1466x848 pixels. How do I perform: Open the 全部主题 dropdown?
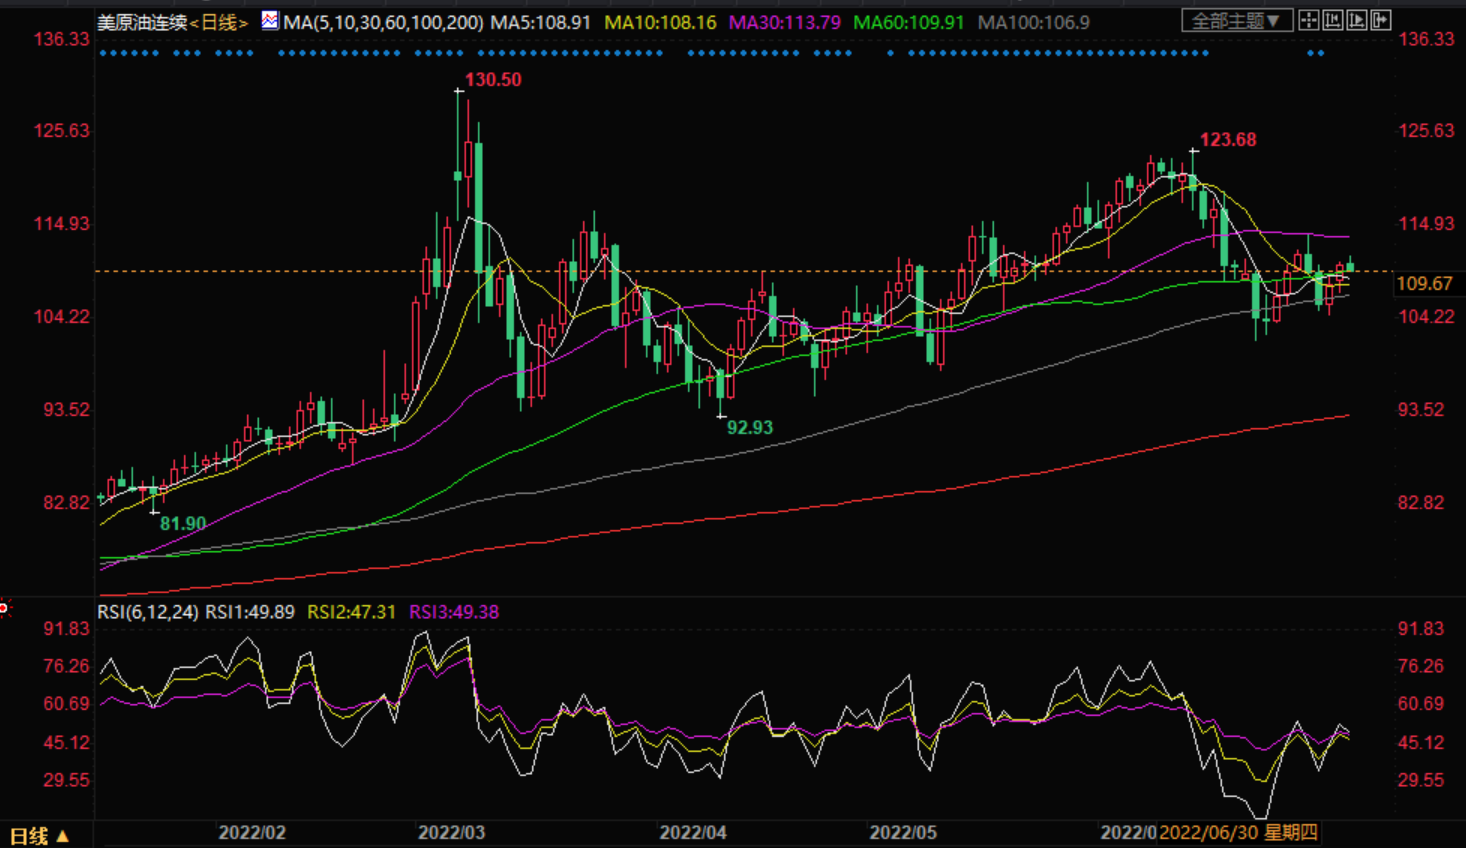(1236, 21)
